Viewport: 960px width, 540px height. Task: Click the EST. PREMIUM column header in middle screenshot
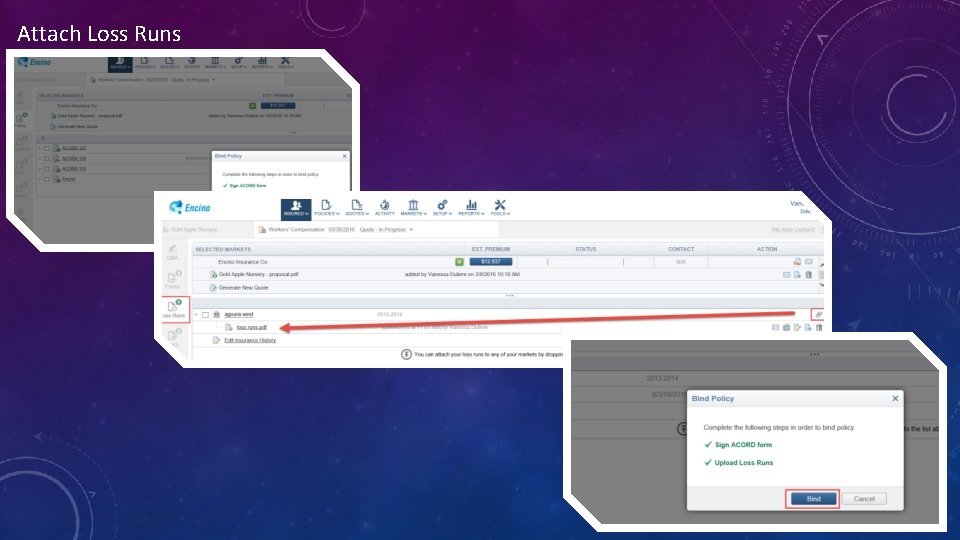490,249
